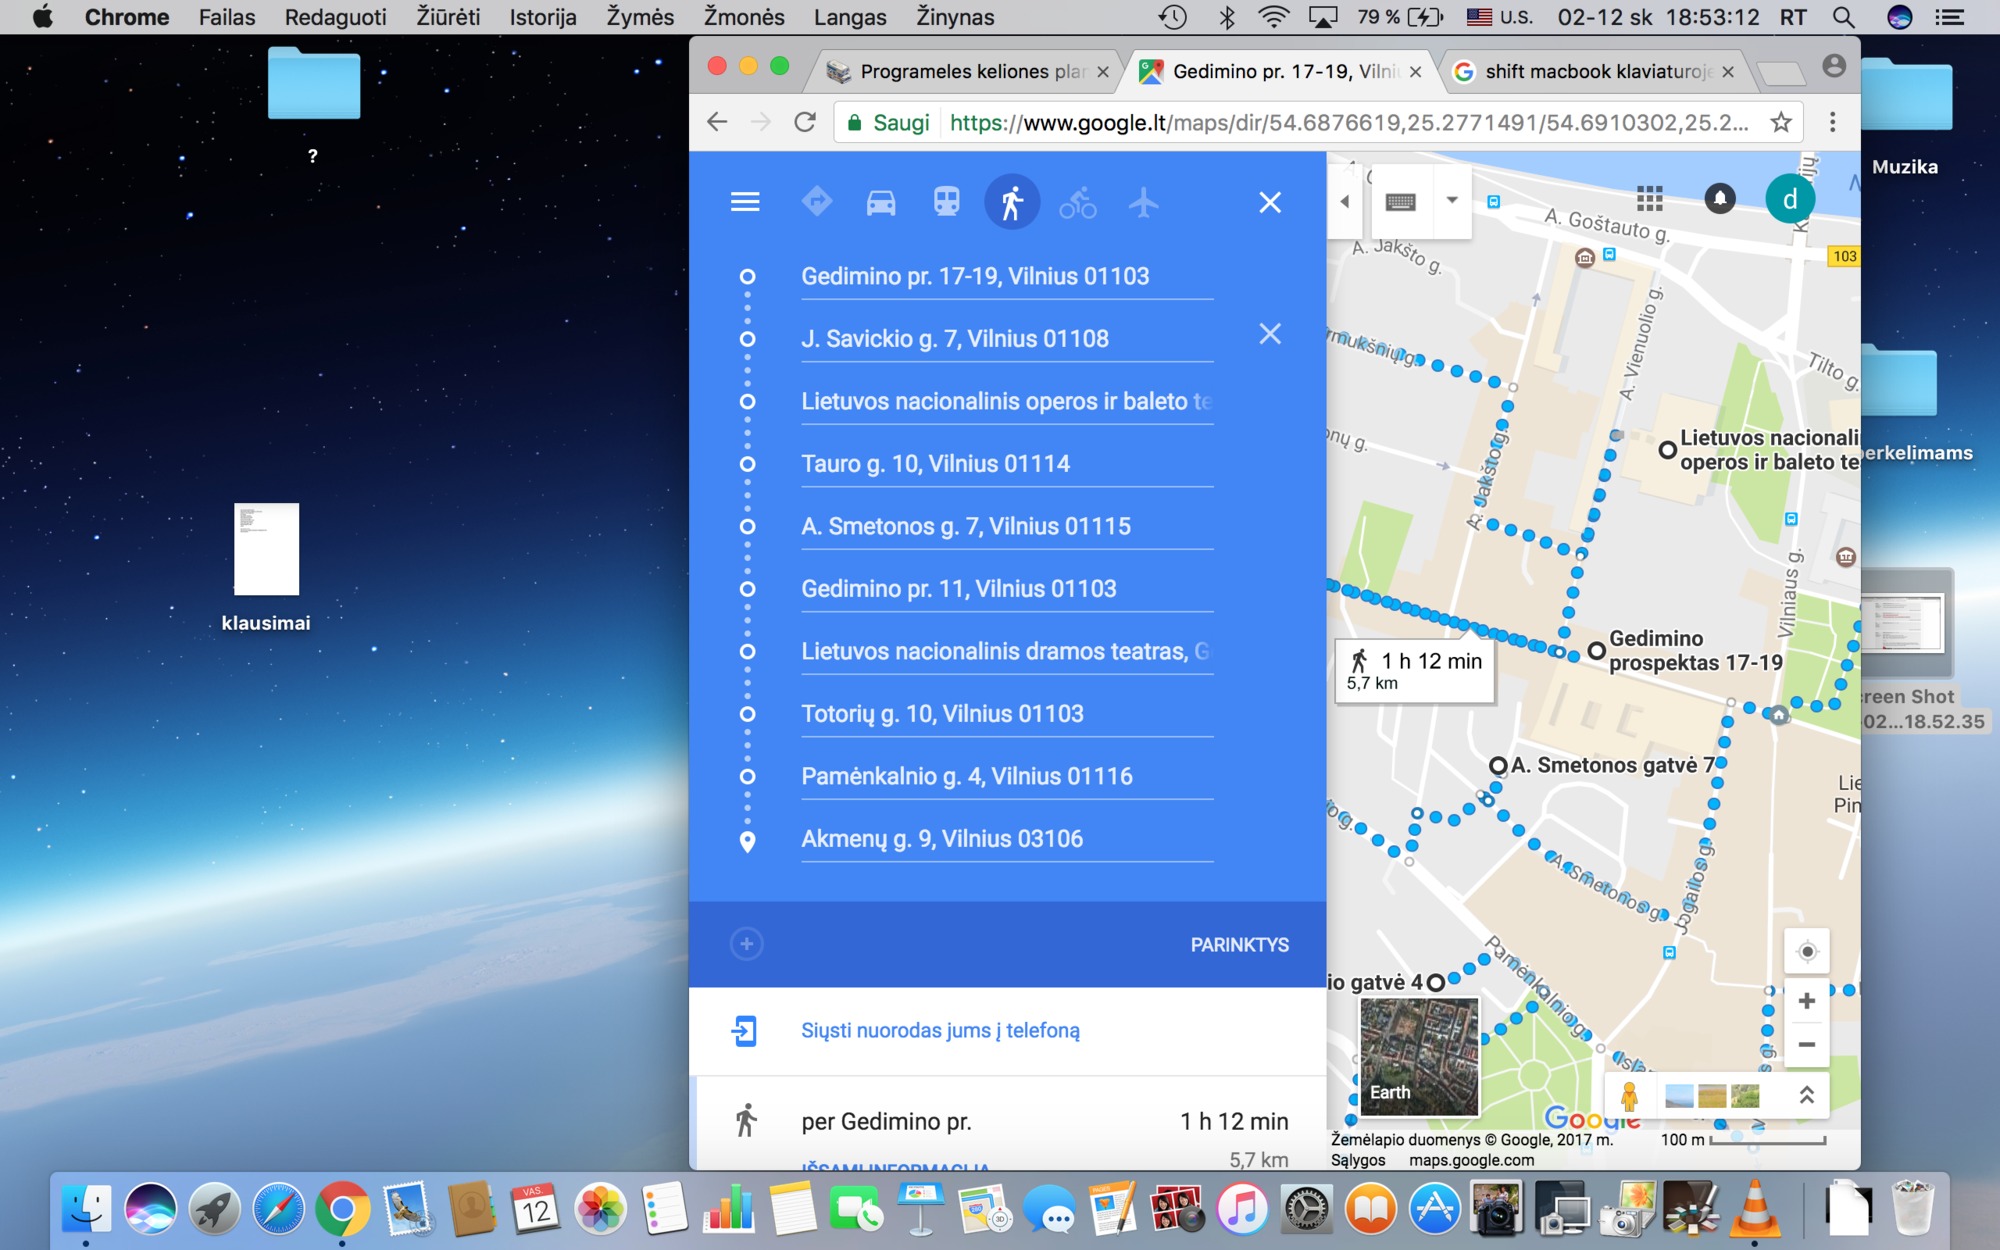Open the Žinynas menu
This screenshot has width=2000, height=1250.
pos(955,17)
